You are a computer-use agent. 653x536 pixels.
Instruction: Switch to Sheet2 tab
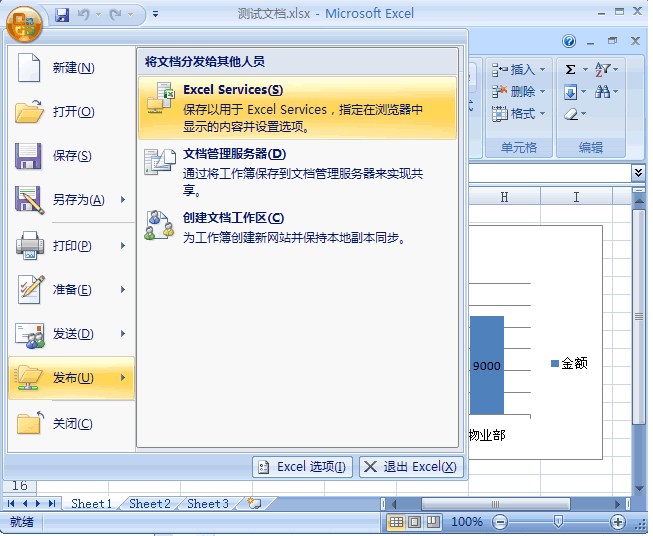click(x=150, y=504)
